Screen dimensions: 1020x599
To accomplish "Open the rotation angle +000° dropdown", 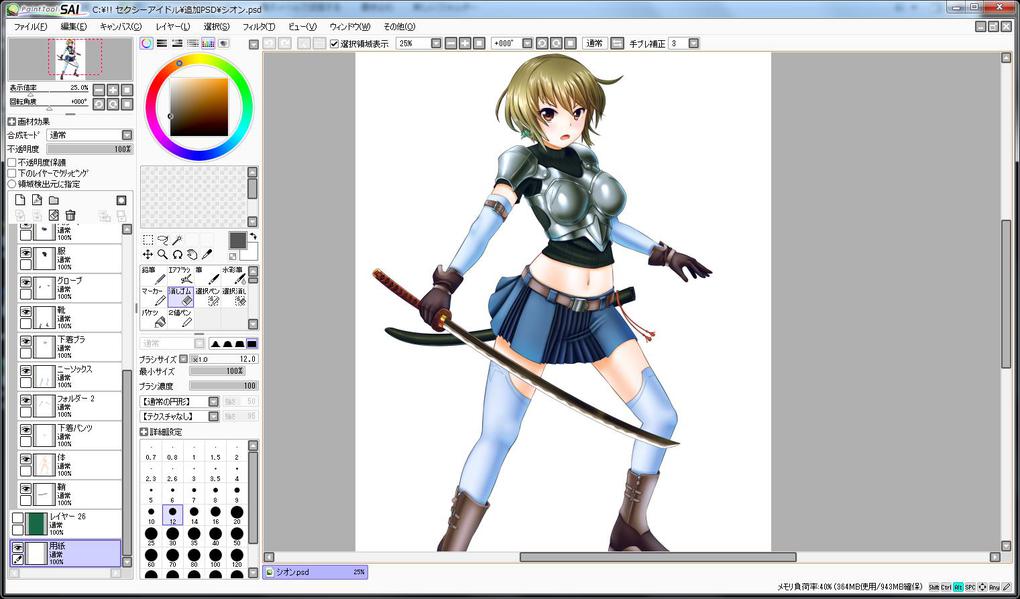I will point(527,44).
